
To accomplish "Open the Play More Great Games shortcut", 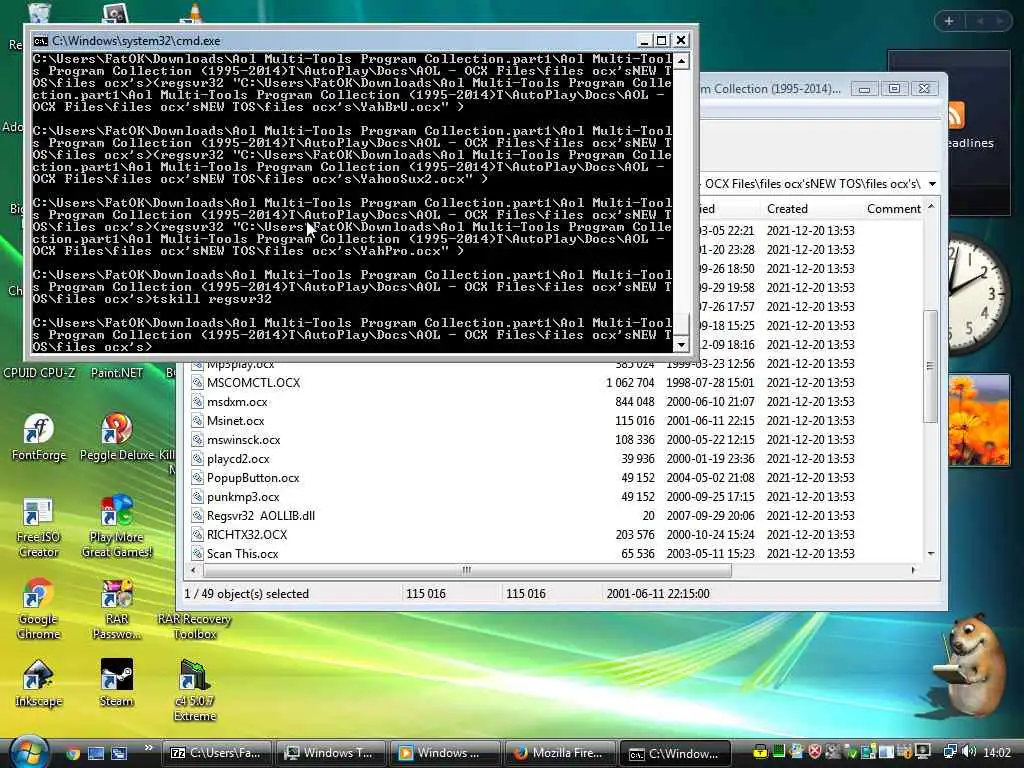I will click(117, 528).
